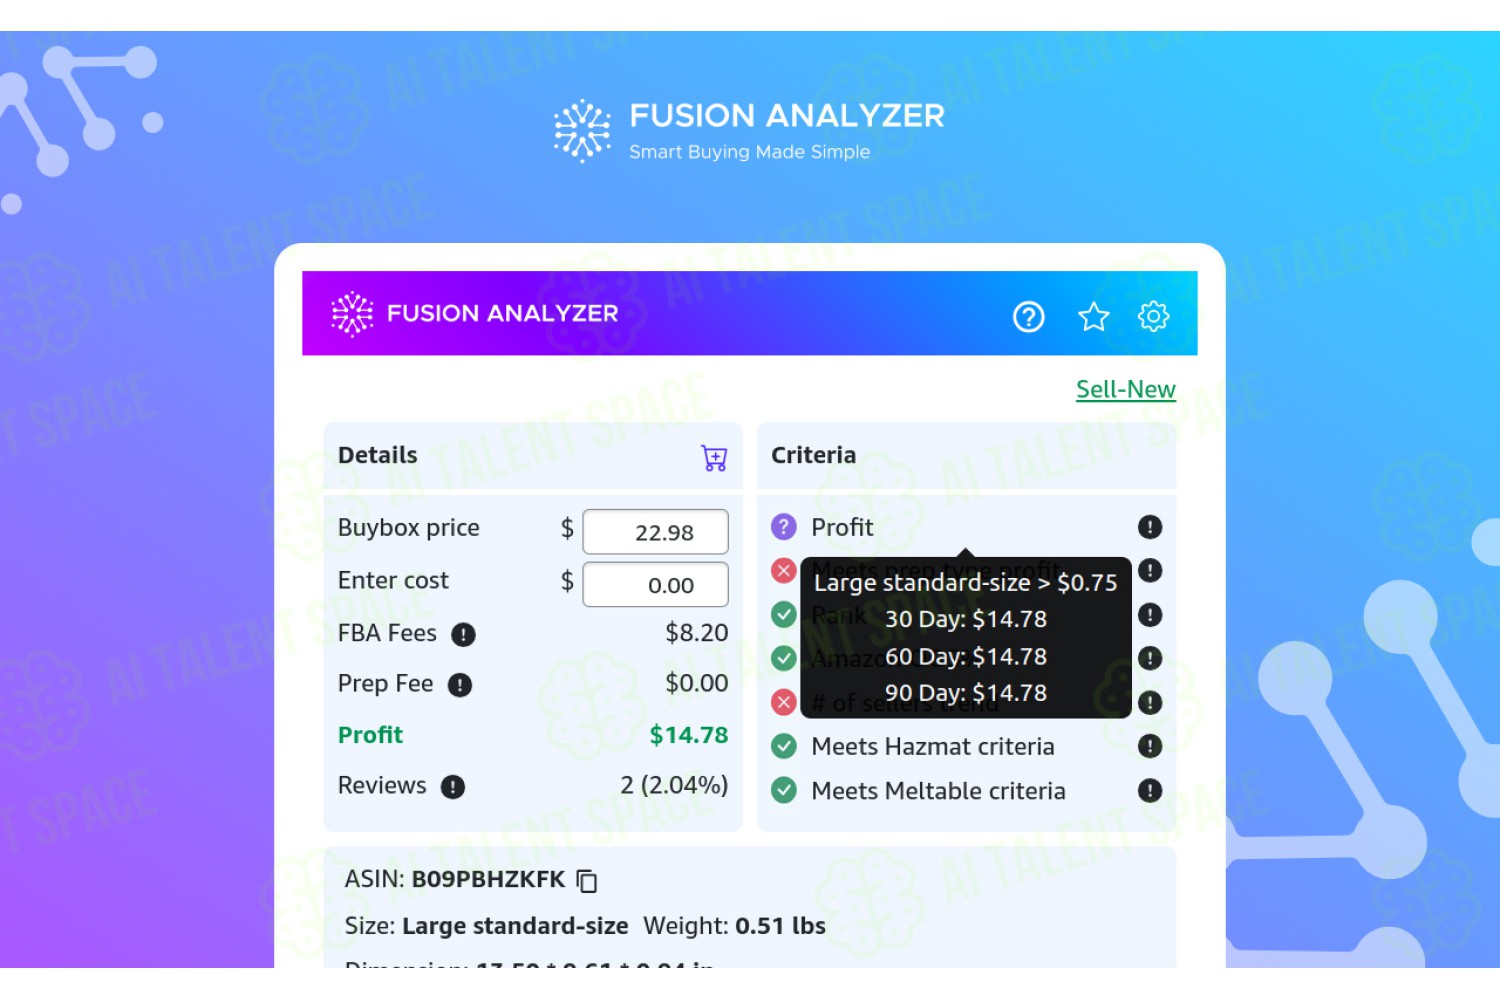Click the red X on sellers row
The height and width of the screenshot is (1000, 1500).
[784, 702]
